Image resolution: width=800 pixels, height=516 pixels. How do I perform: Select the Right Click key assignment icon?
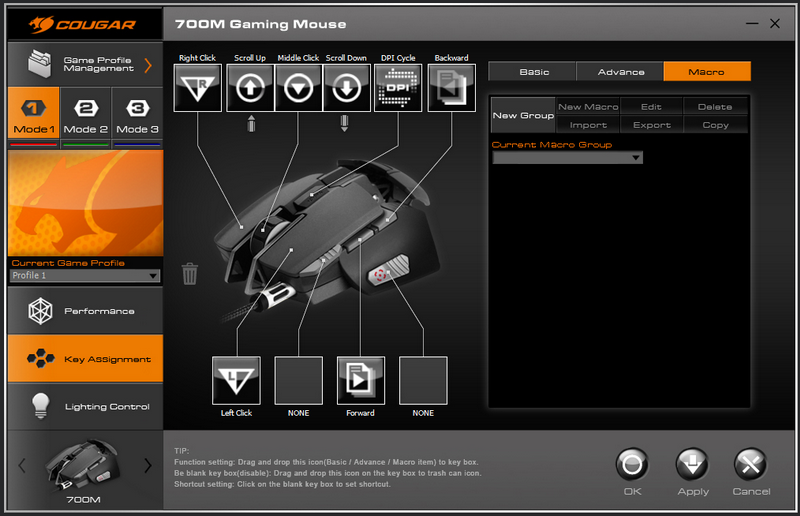(197, 88)
